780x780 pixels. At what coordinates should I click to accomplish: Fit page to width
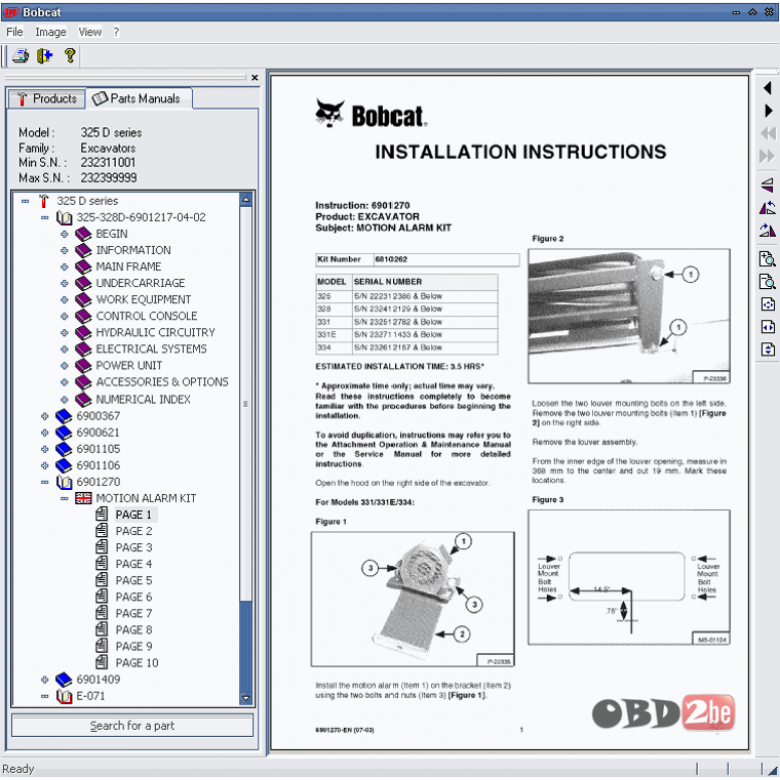pos(768,327)
